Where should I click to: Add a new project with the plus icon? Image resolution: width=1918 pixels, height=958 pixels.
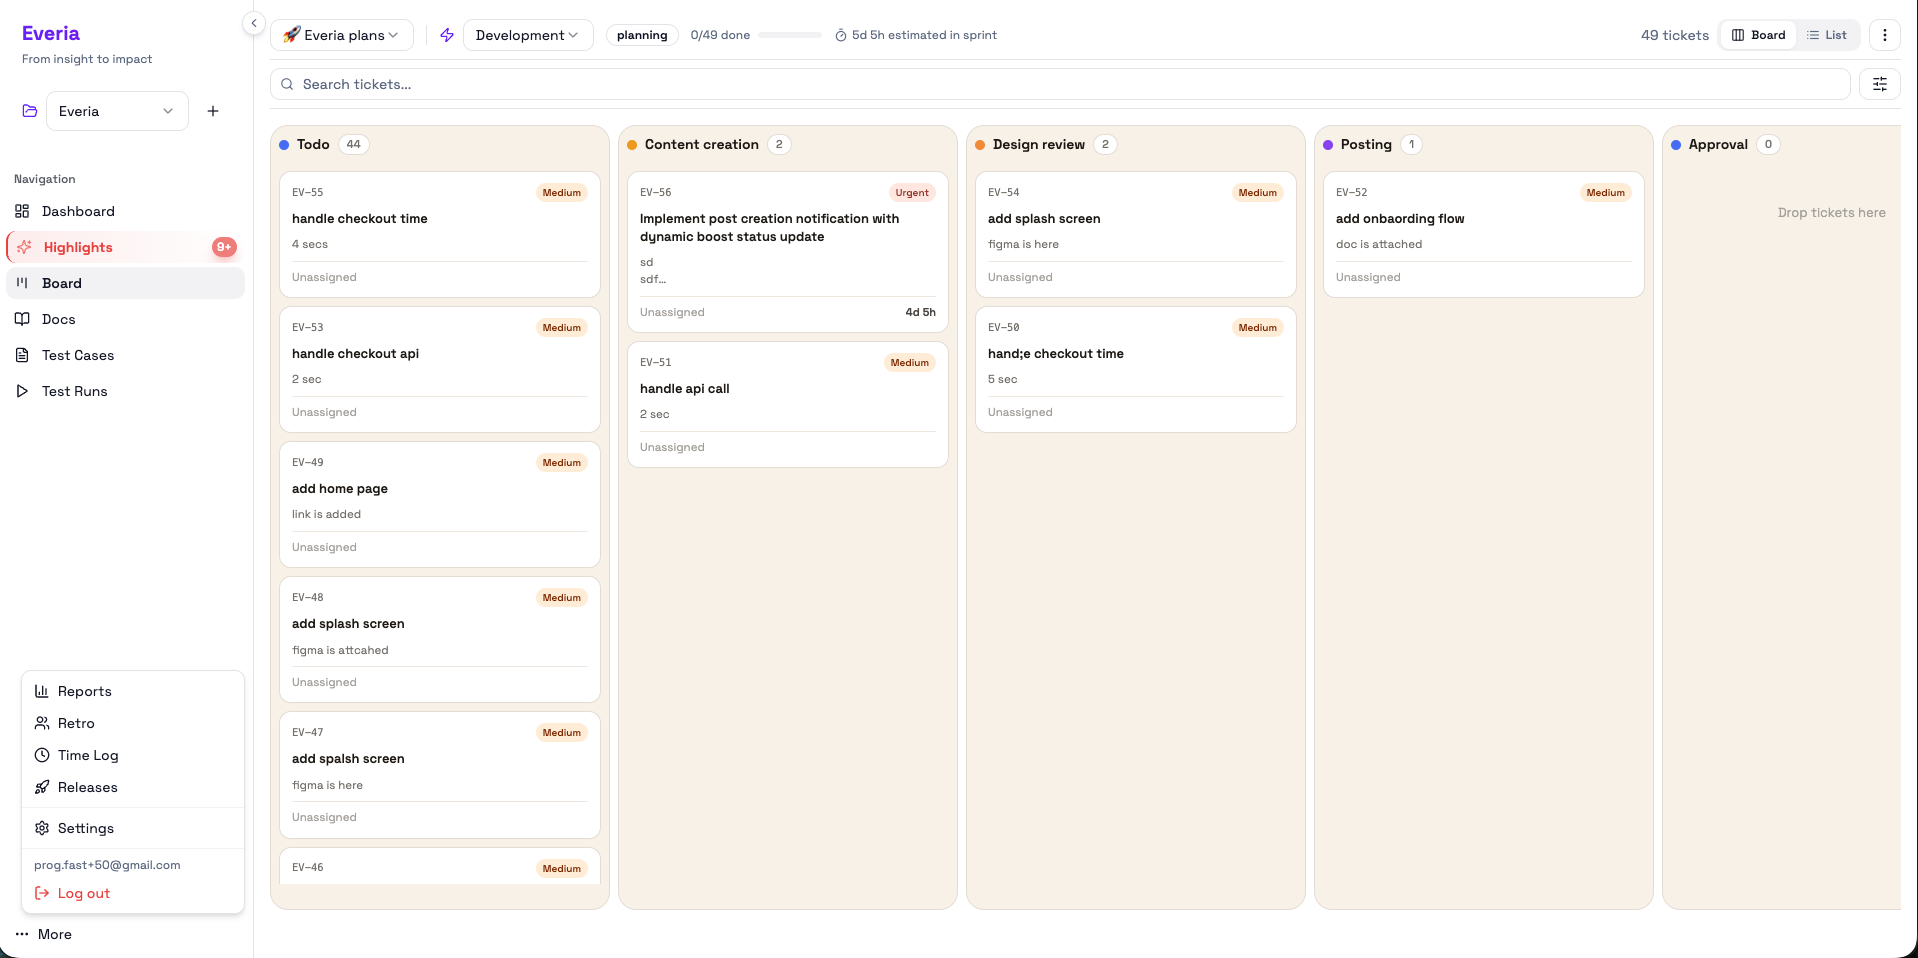213,111
